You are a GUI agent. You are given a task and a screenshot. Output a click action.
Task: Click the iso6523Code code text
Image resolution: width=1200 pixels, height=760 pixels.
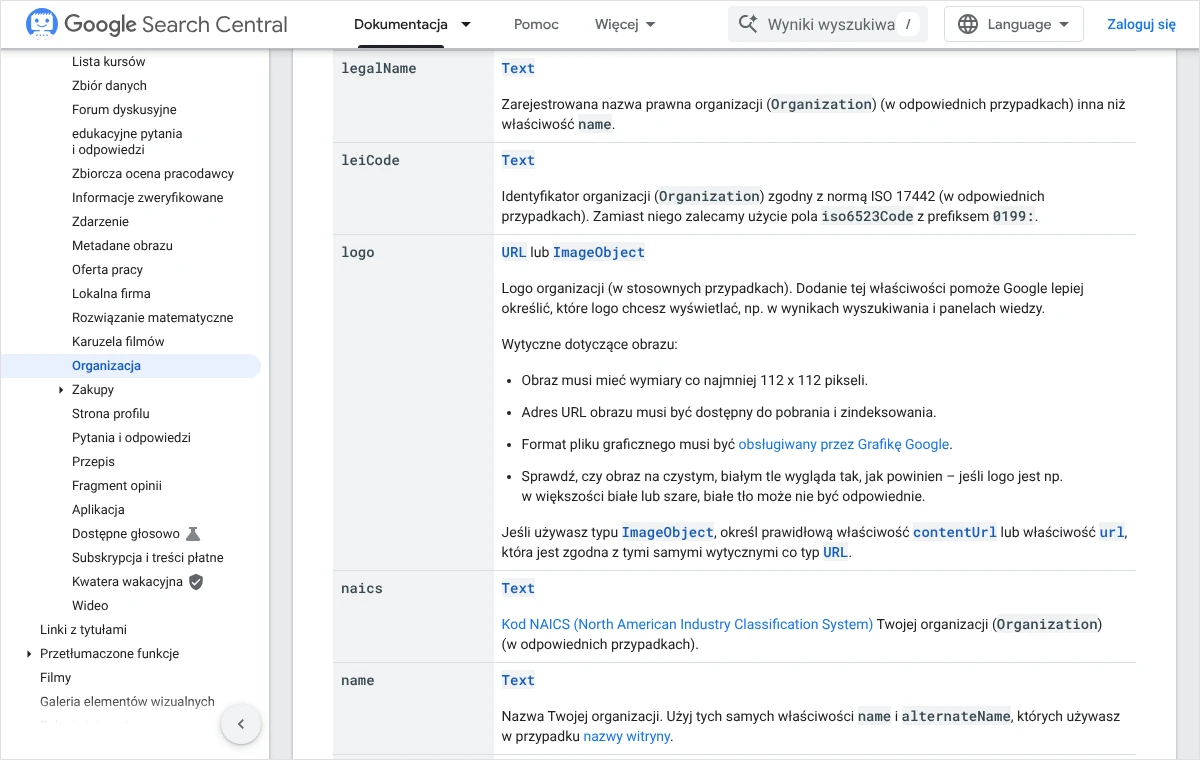(x=868, y=216)
